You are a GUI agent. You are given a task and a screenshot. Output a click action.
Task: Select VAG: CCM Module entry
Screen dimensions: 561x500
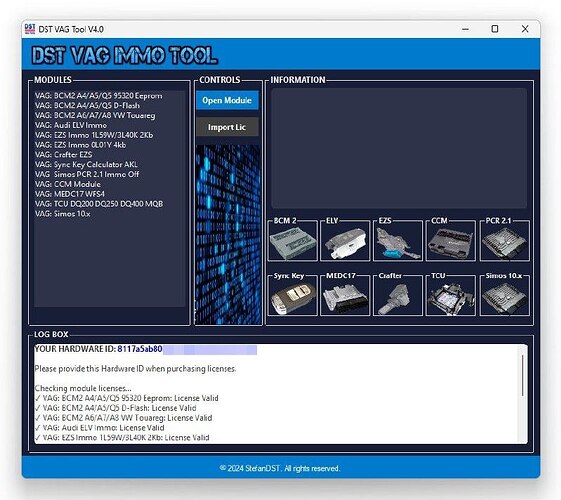pos(68,184)
